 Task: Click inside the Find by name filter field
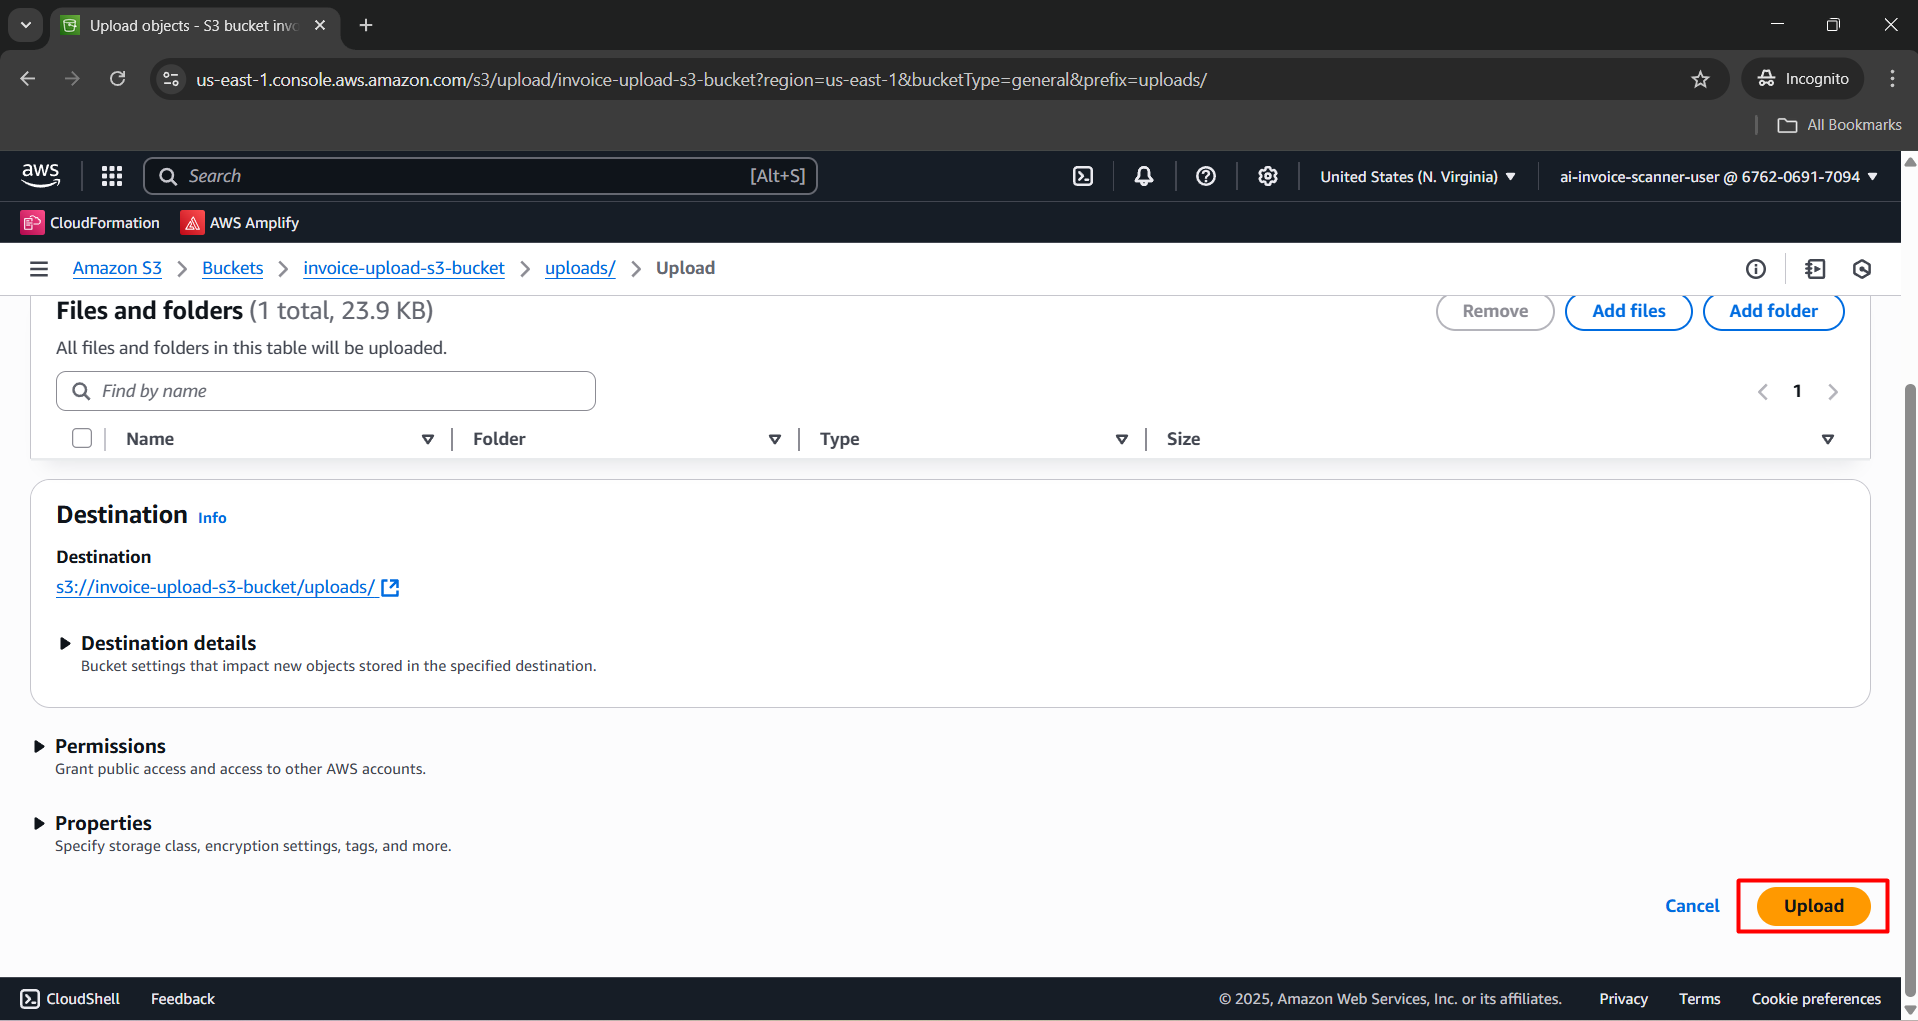[325, 391]
